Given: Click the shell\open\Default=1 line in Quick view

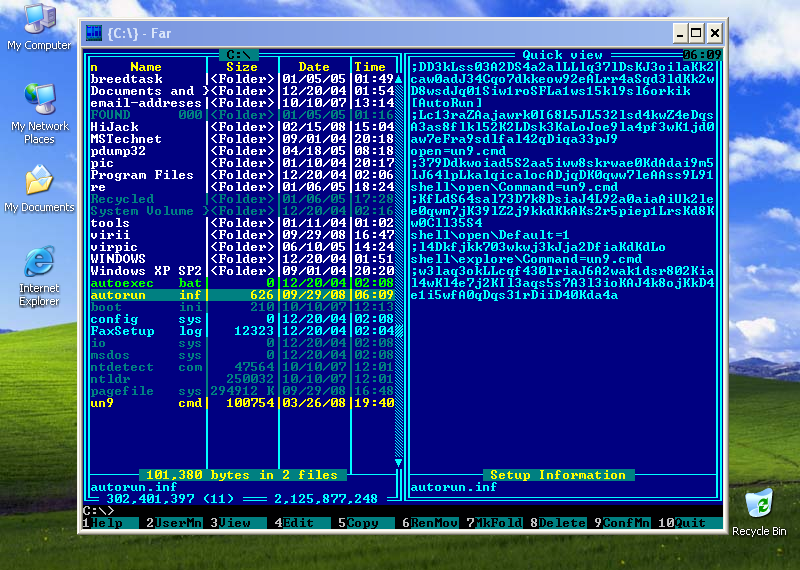Looking at the screenshot, I should click(x=490, y=235).
